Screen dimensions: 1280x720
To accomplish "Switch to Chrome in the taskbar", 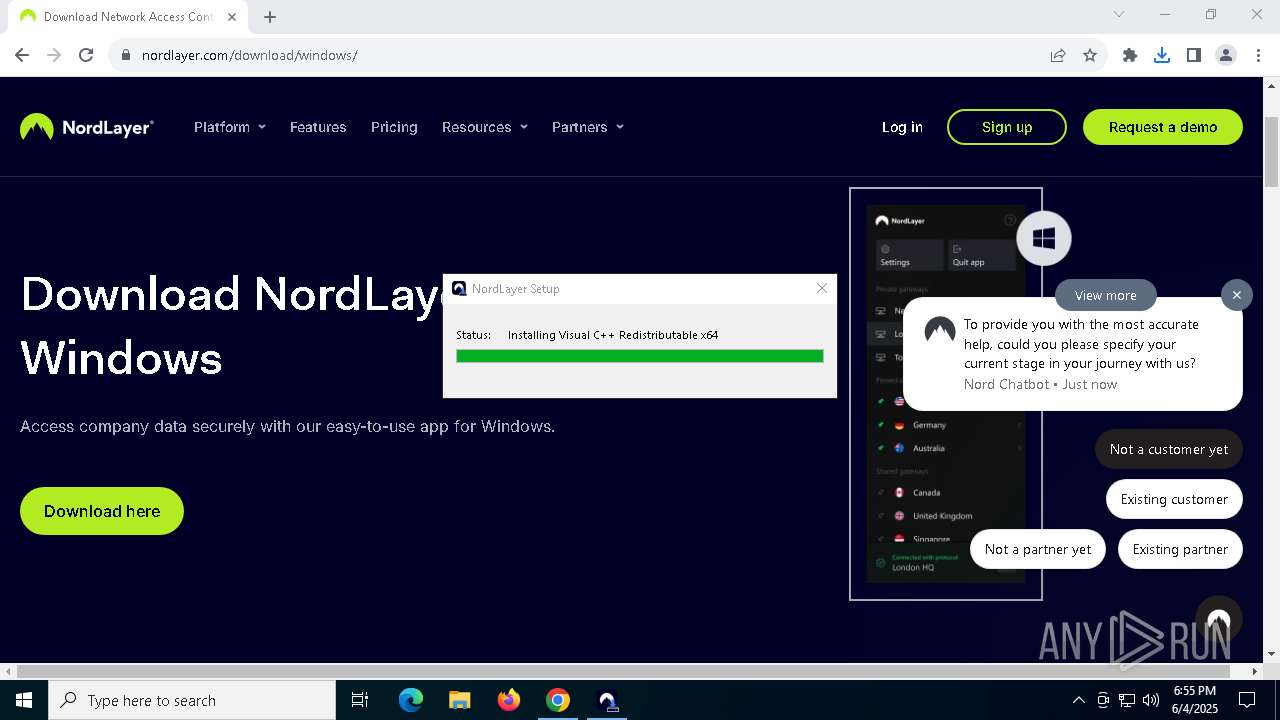I will coord(558,700).
